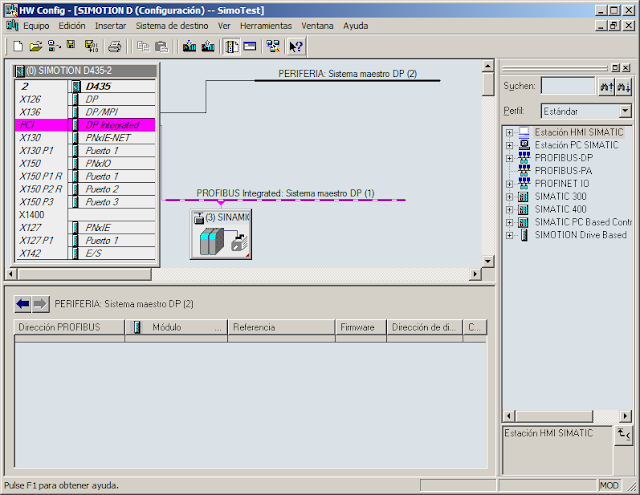
Task: Select the PROFIBUS-PA catalog item
Action: point(563,171)
